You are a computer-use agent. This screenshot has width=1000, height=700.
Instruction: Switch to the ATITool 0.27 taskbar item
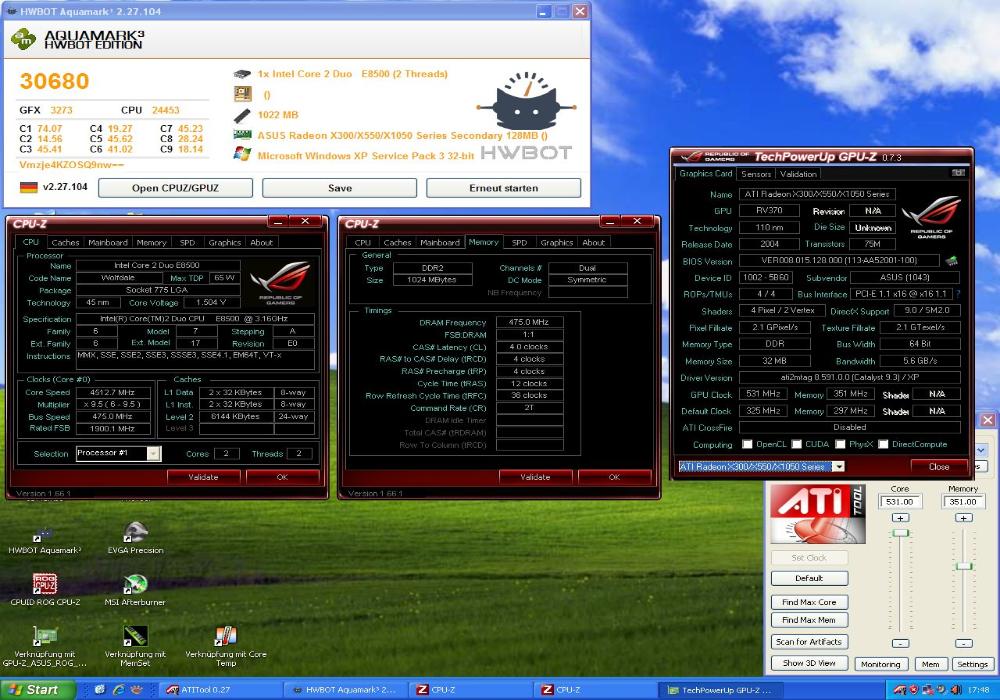220,690
